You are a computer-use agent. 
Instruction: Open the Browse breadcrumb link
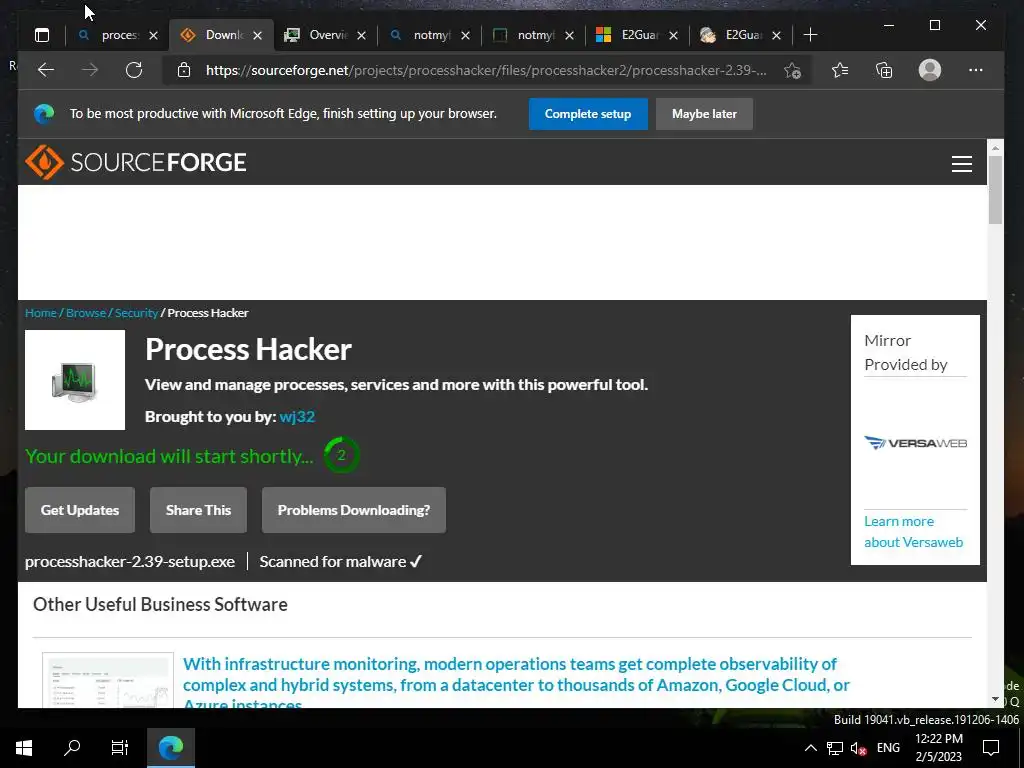click(86, 313)
